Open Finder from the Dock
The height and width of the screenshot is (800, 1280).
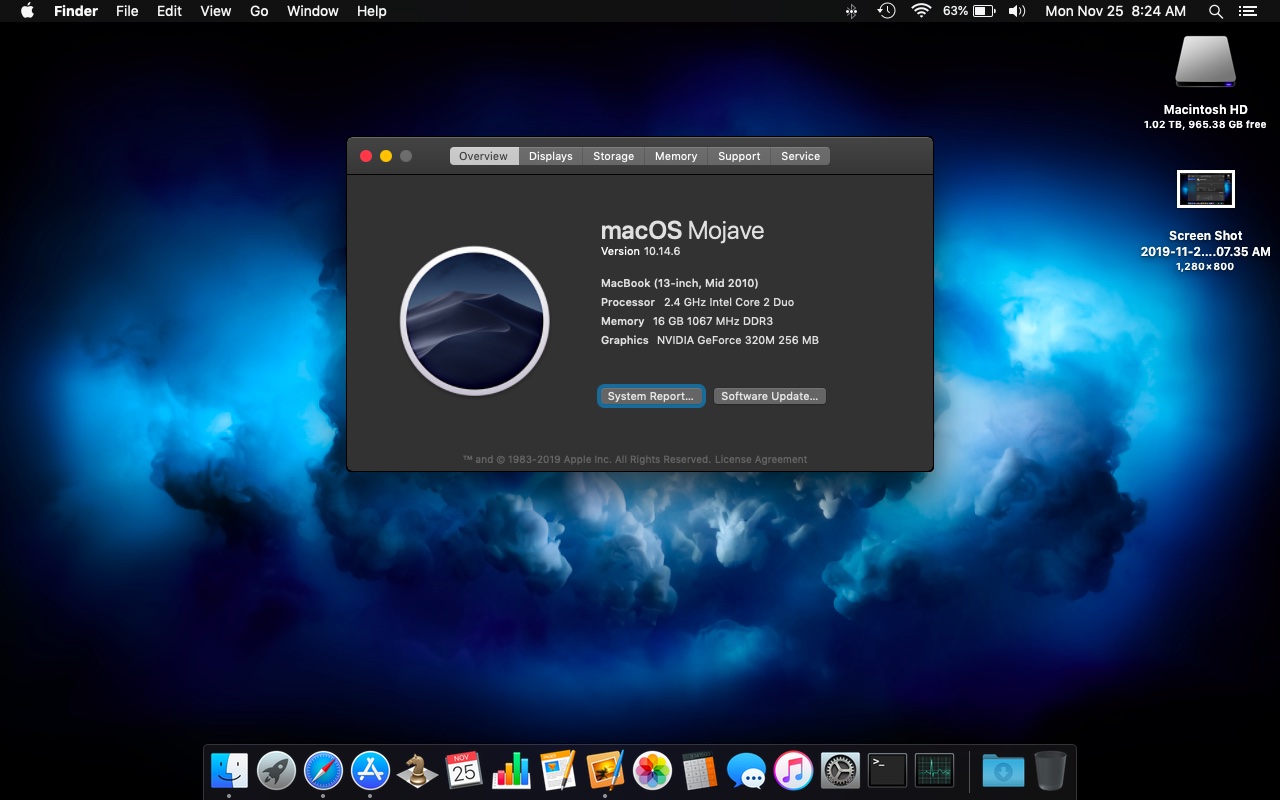click(x=229, y=771)
